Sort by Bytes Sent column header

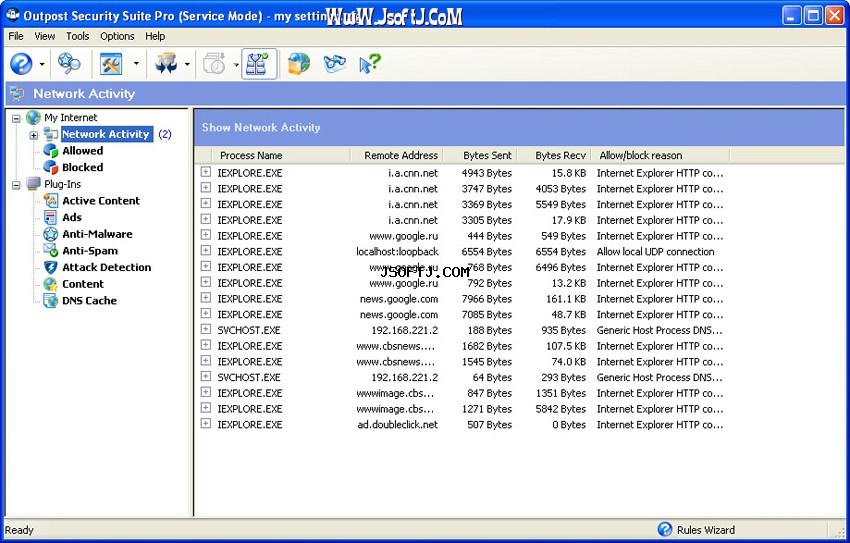480,155
